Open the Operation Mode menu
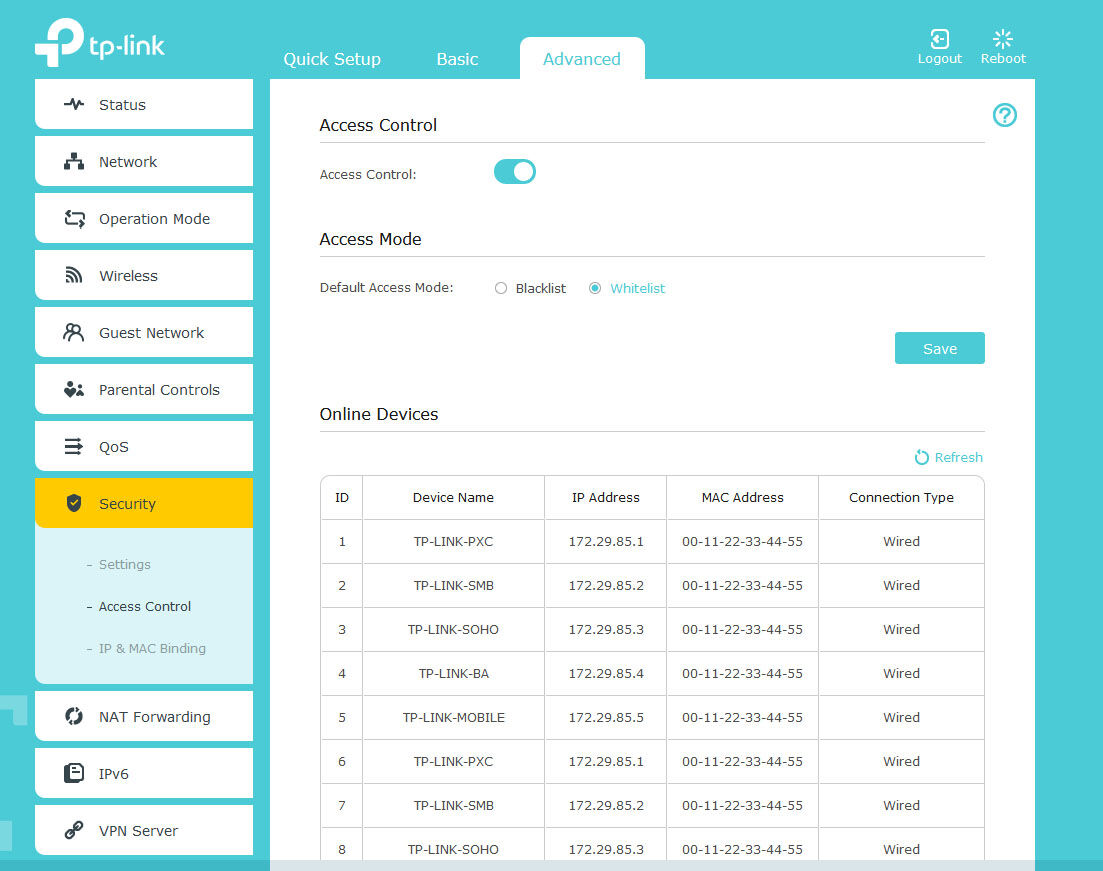This screenshot has height=871, width=1103. [144, 218]
